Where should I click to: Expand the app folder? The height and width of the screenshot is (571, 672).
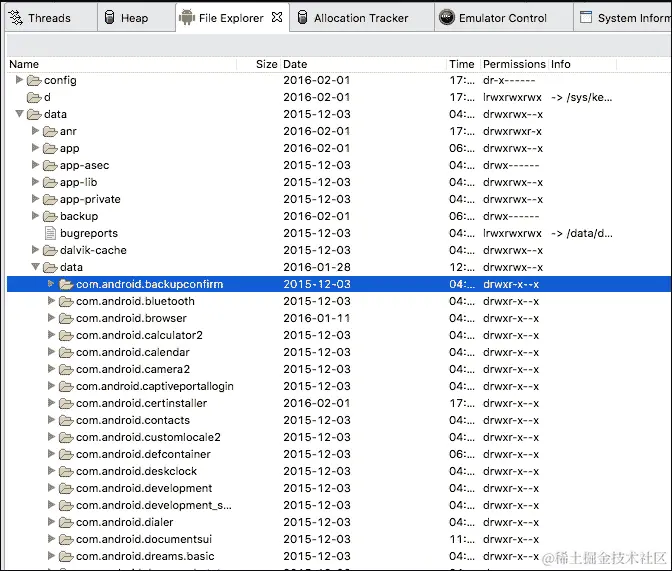coord(35,148)
